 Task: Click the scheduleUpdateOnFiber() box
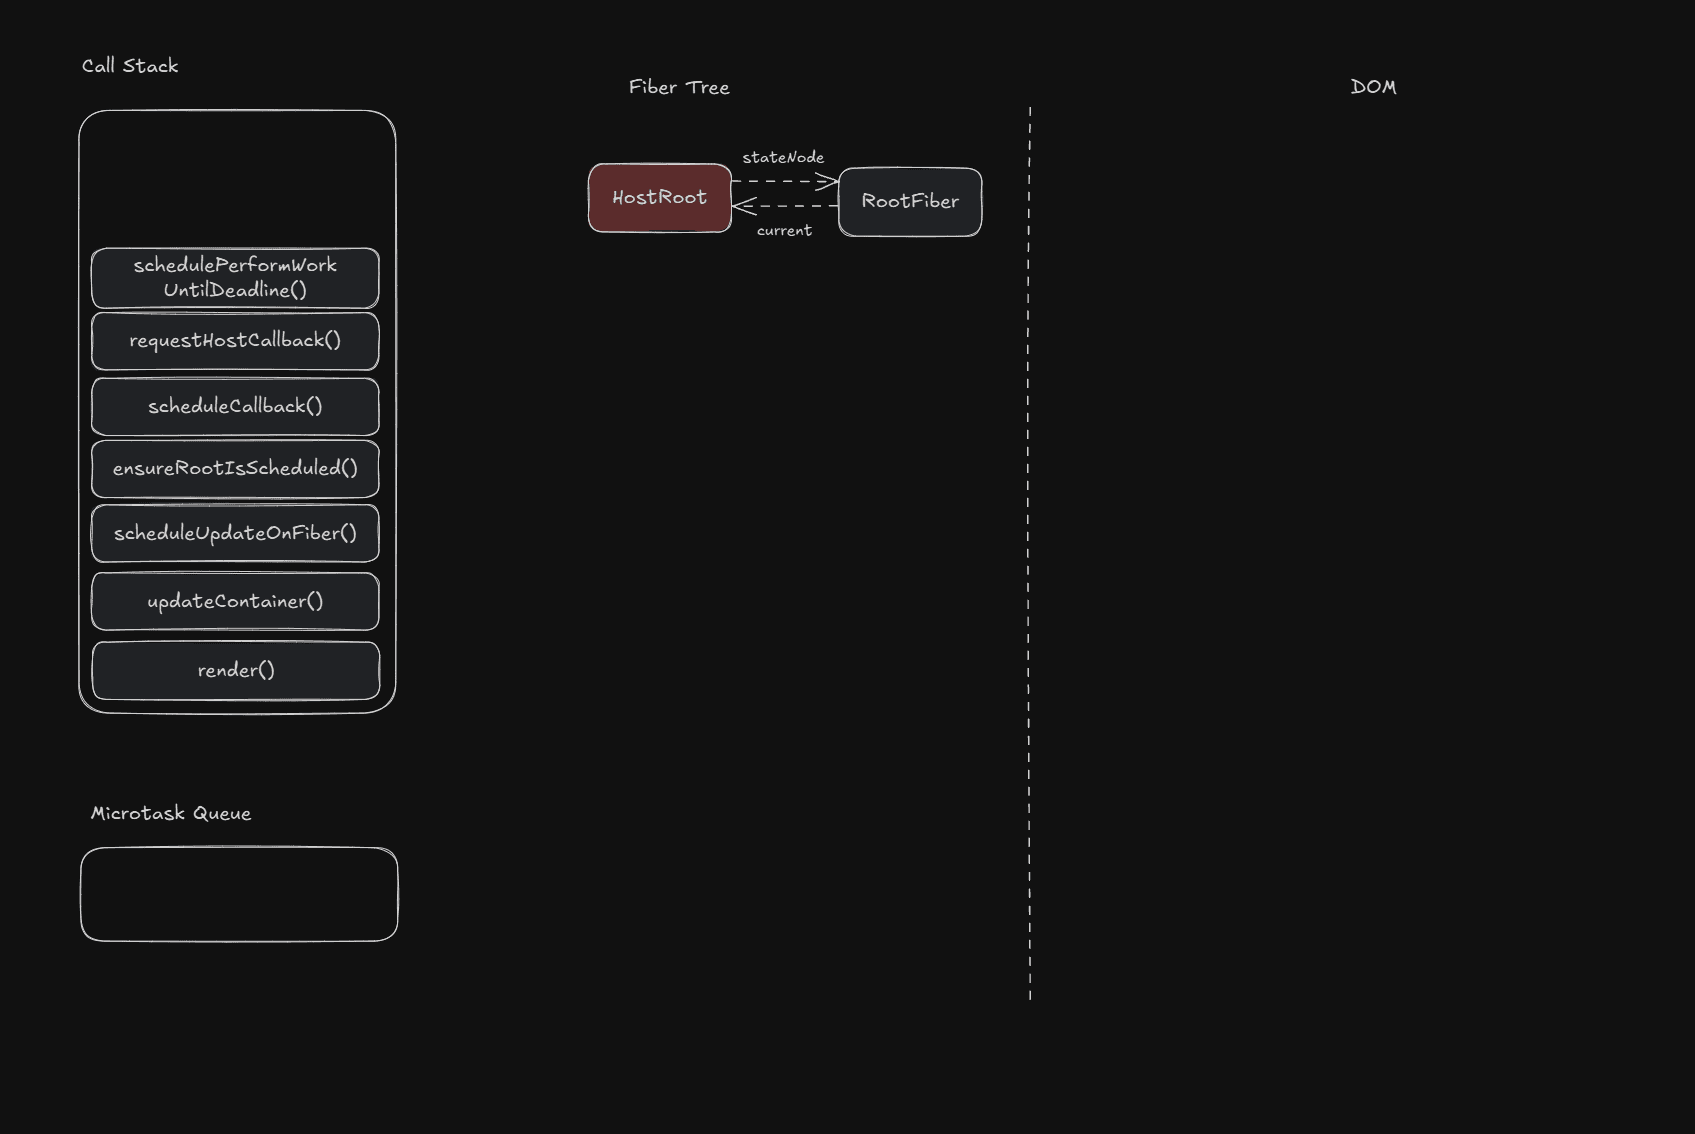coord(235,534)
